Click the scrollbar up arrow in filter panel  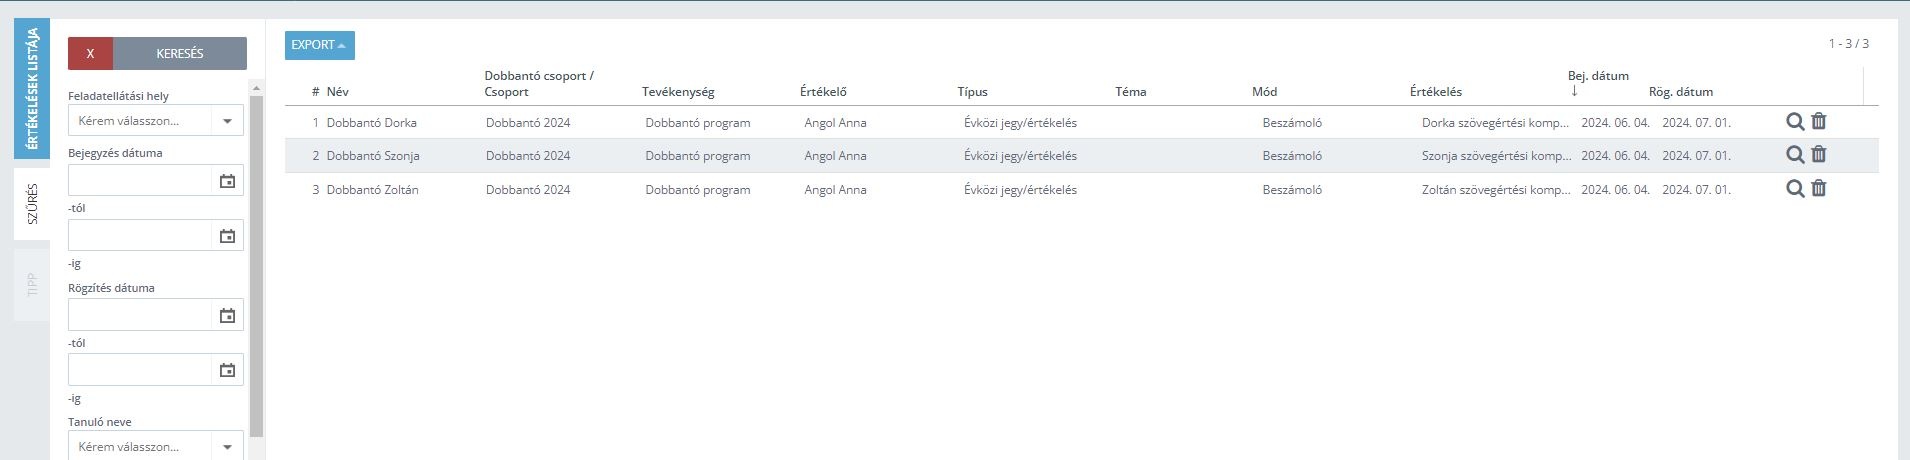click(x=256, y=88)
